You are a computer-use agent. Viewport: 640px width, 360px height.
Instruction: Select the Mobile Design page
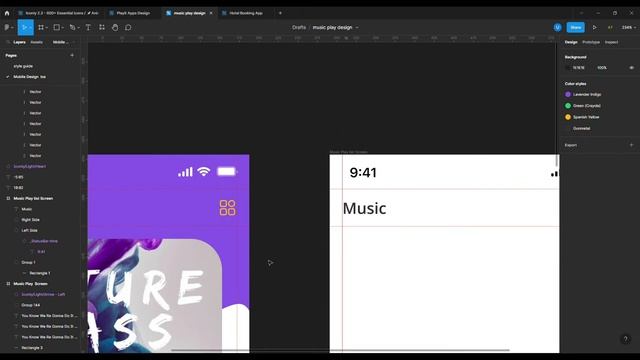point(29,77)
